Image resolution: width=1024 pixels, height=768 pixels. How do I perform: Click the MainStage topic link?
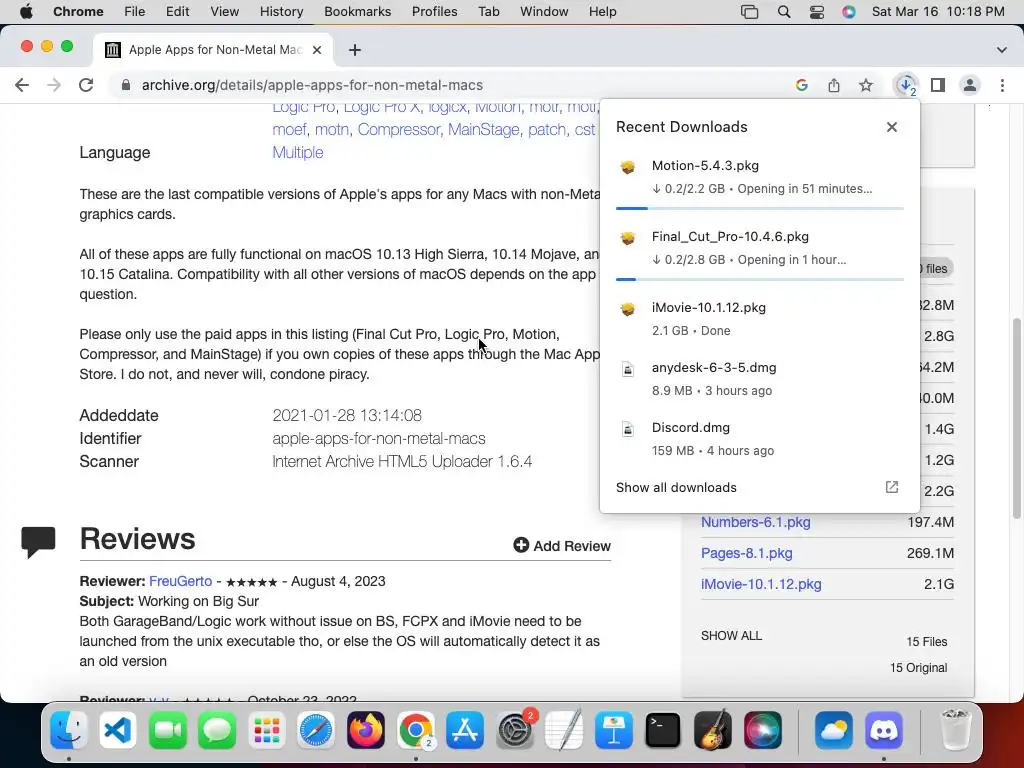(483, 129)
